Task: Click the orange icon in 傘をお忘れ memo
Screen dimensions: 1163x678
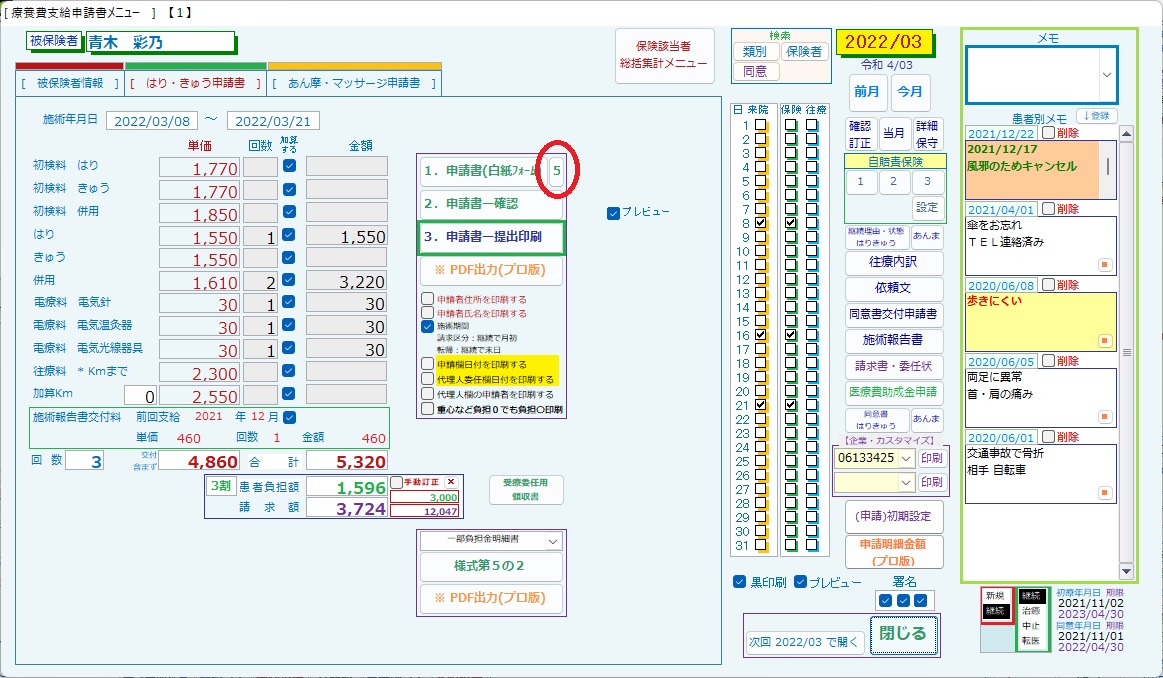Action: point(1104,265)
